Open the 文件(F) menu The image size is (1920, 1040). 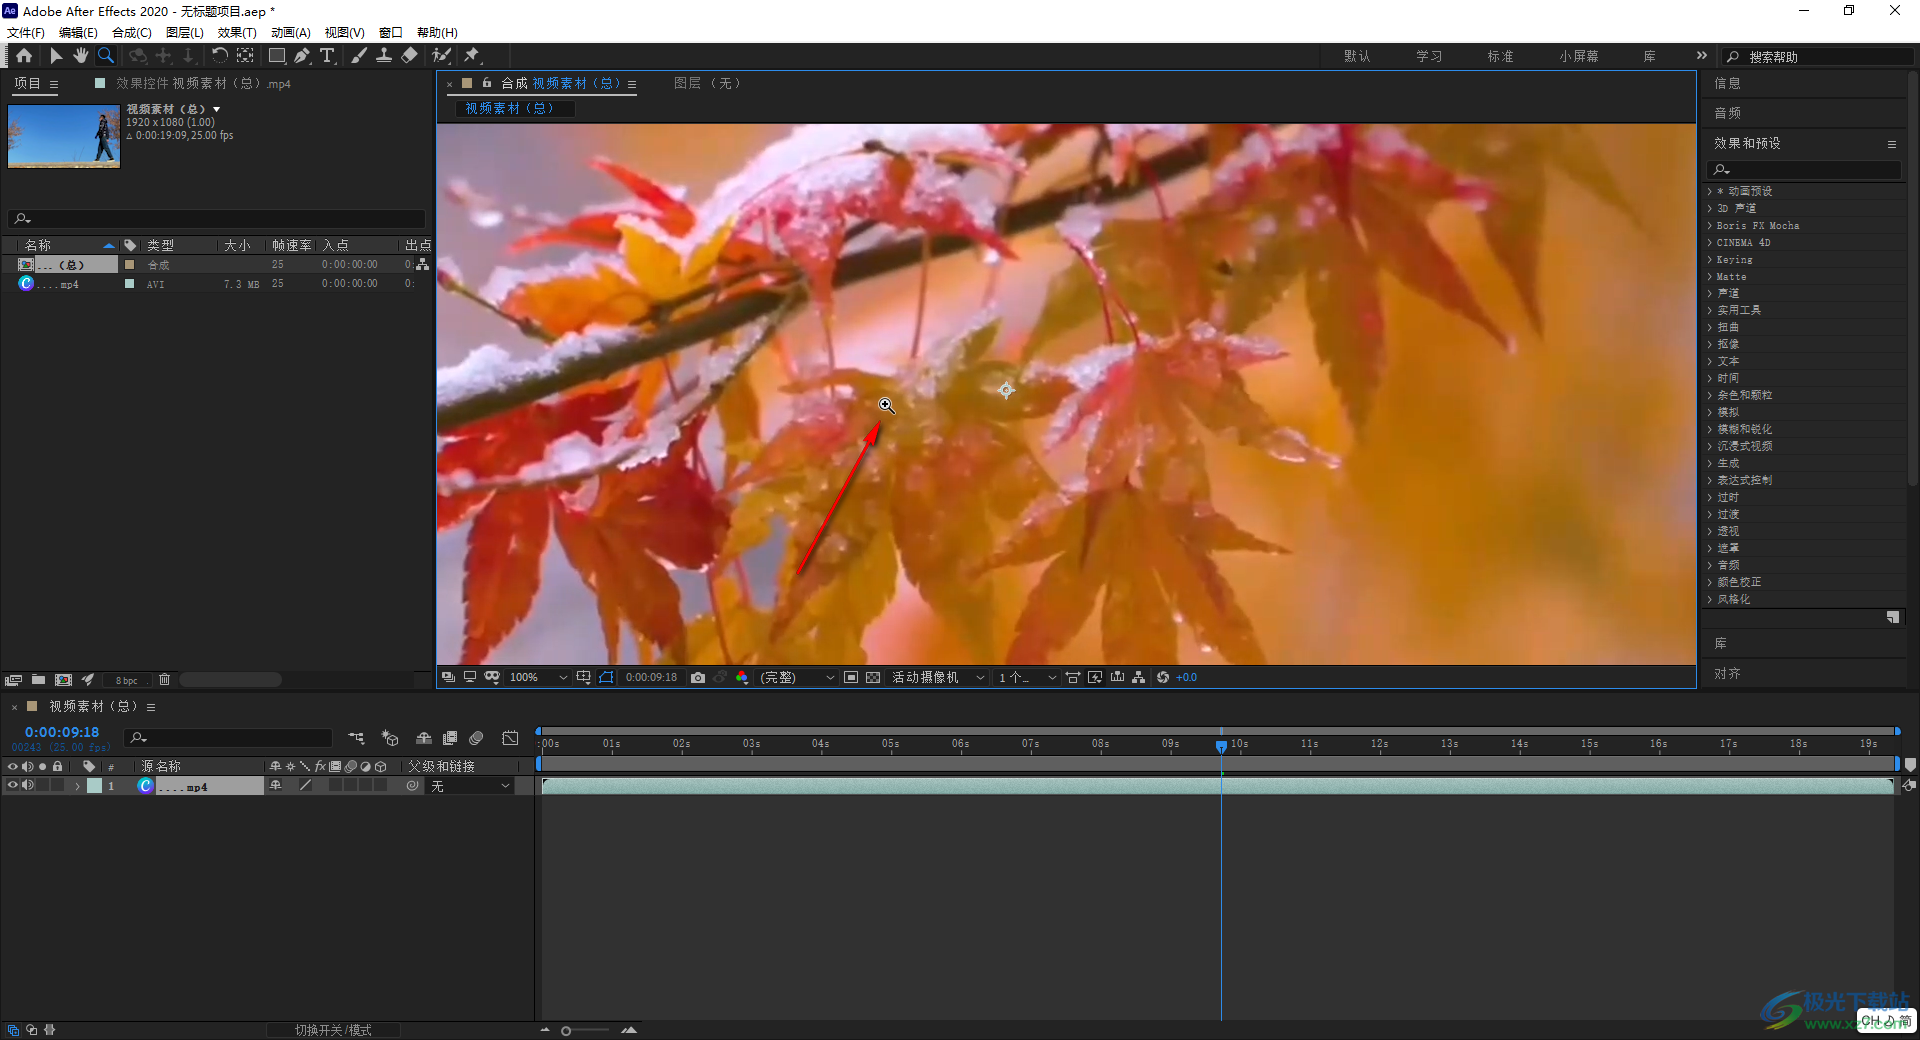(26, 32)
